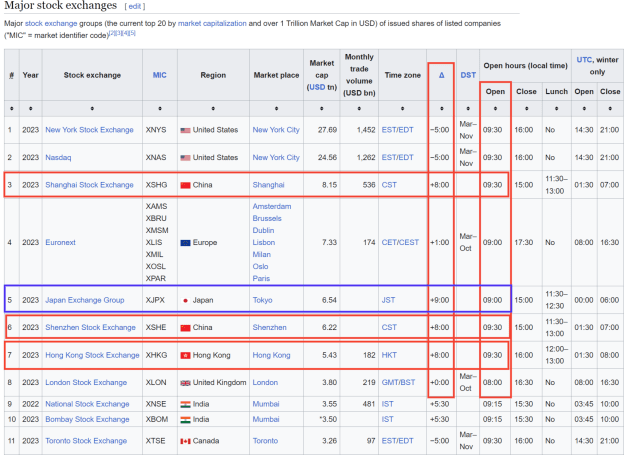Open the HKT time zone link

[389, 355]
